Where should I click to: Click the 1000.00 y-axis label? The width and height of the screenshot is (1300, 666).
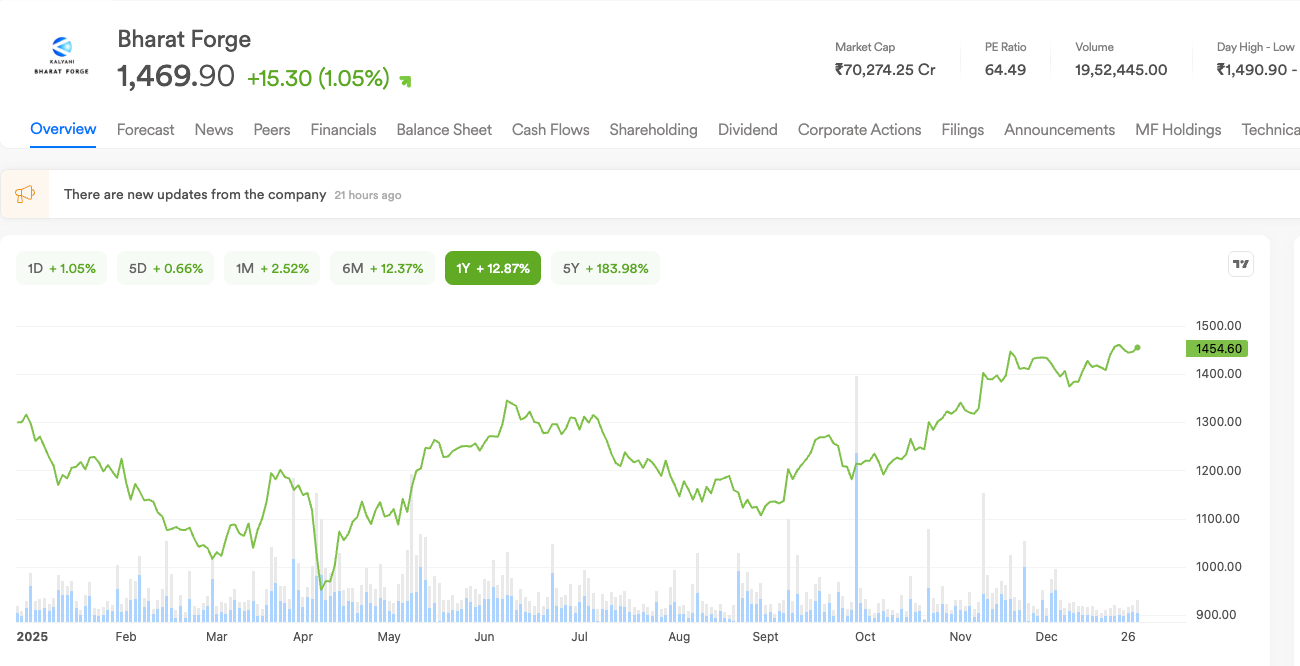pyautogui.click(x=1218, y=566)
